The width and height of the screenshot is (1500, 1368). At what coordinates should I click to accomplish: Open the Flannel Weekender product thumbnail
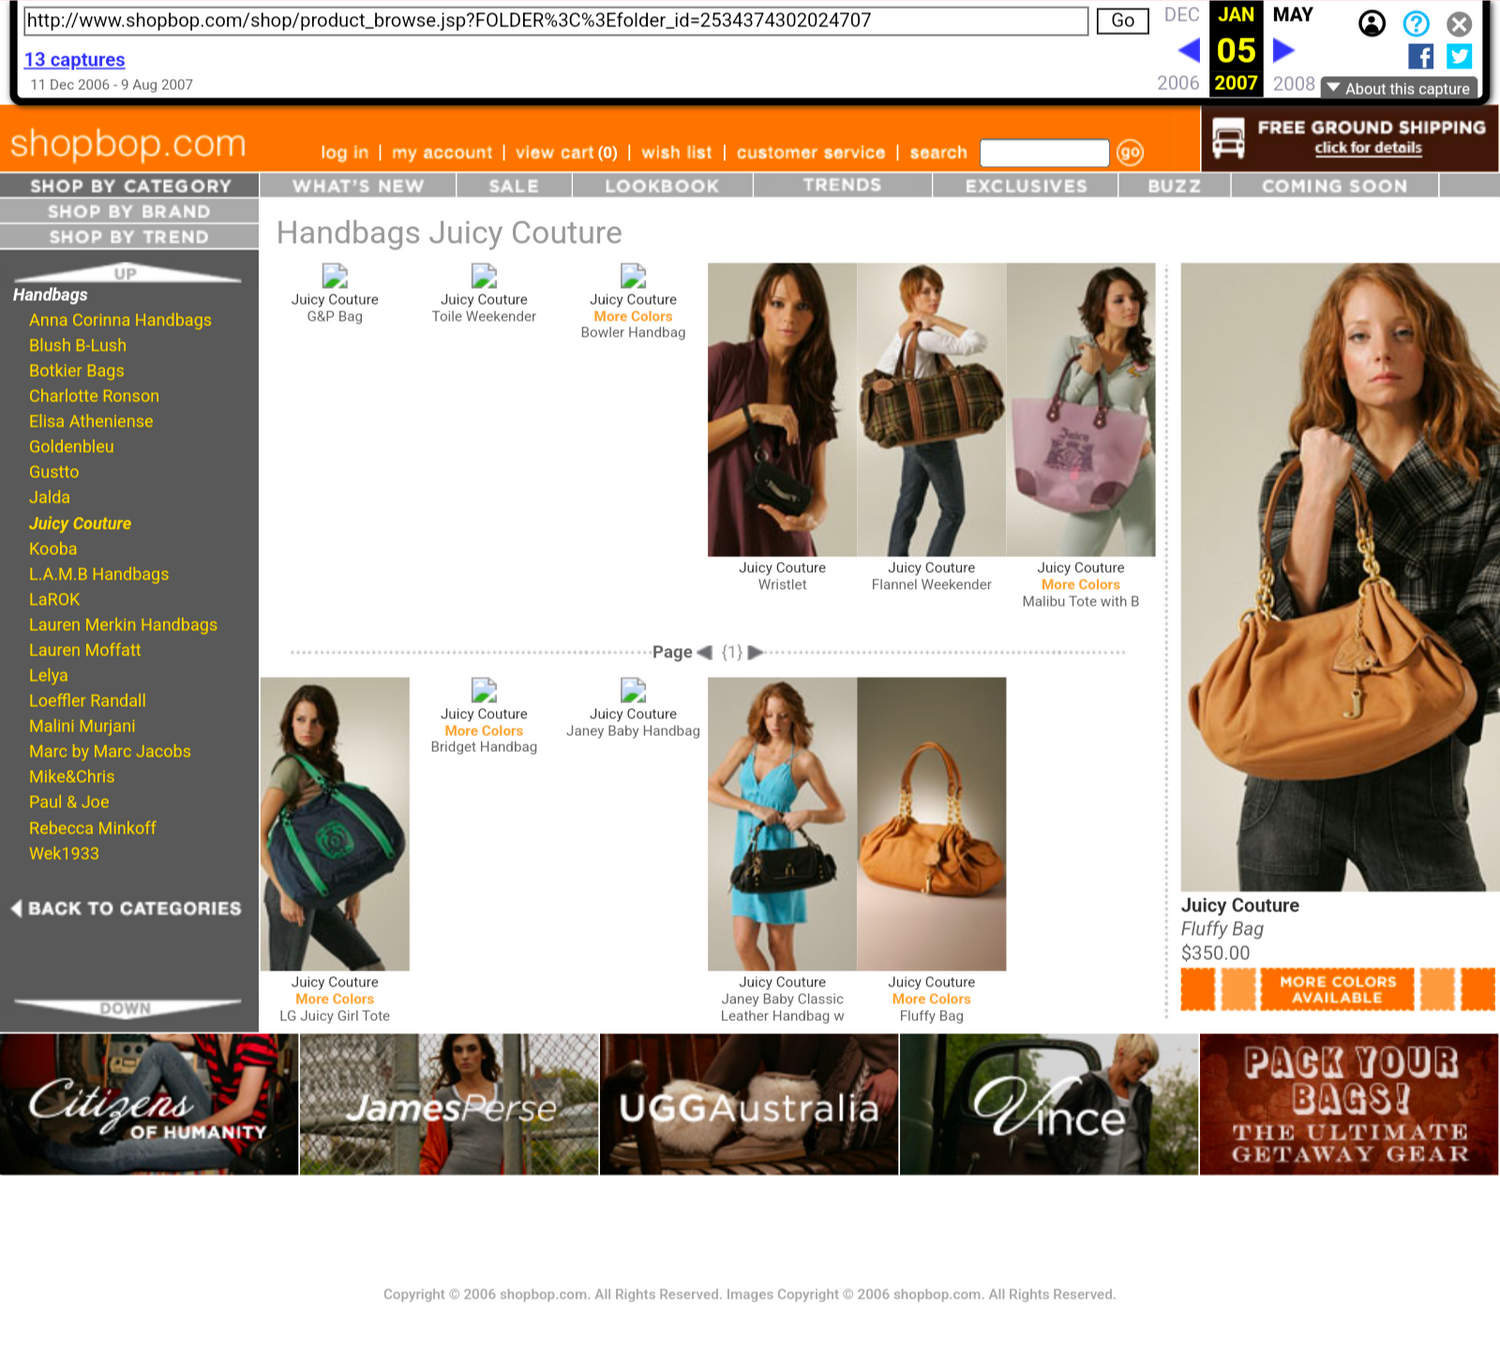(x=931, y=409)
